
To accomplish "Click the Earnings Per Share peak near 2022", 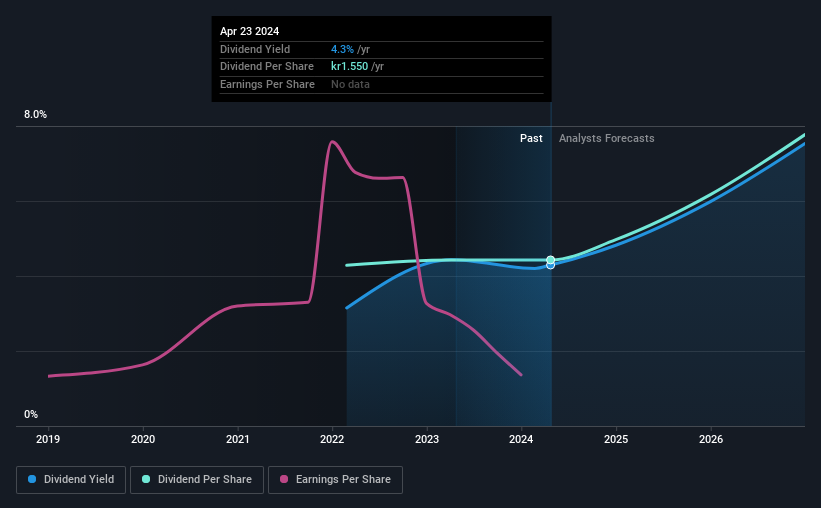I will pyautogui.click(x=331, y=141).
